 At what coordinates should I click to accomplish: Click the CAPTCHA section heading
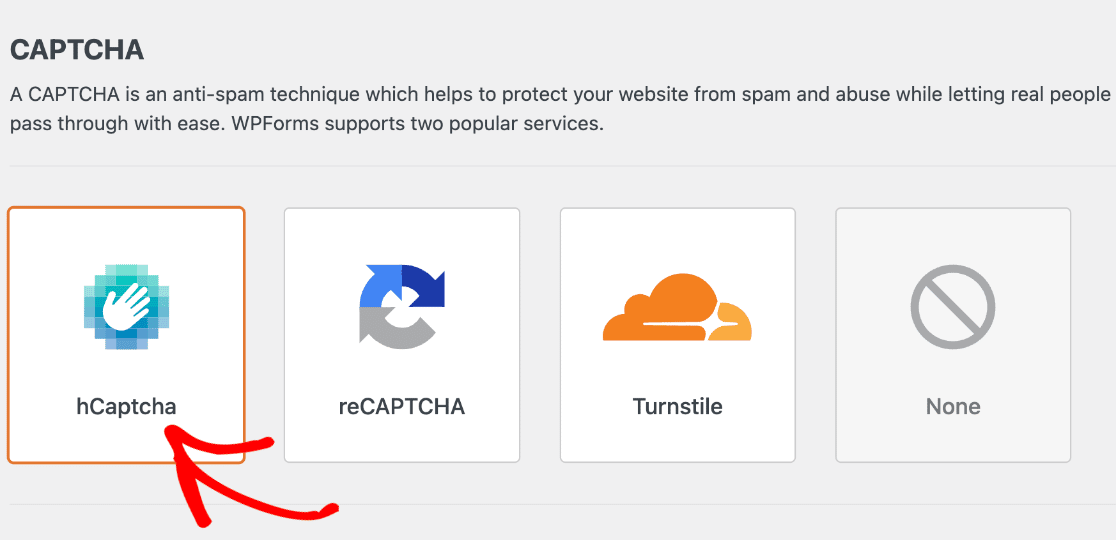[x=77, y=51]
